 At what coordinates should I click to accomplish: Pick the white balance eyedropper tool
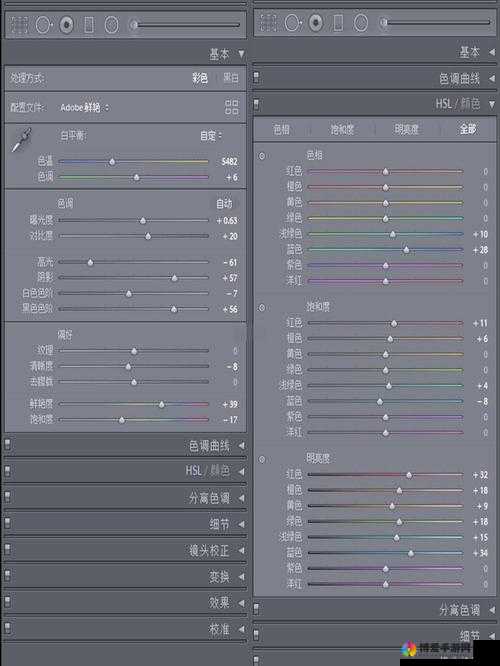click(21, 140)
